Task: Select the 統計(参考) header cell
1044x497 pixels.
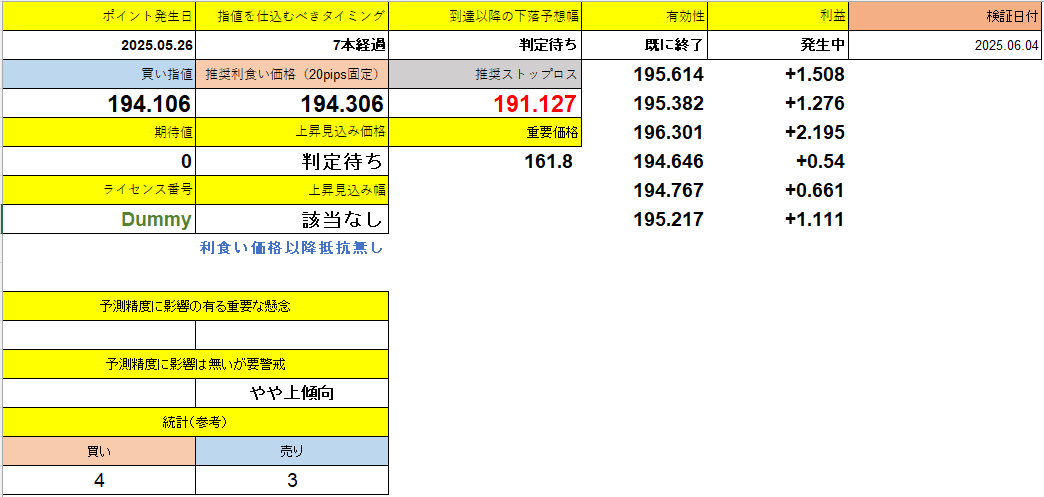Action: (196, 422)
